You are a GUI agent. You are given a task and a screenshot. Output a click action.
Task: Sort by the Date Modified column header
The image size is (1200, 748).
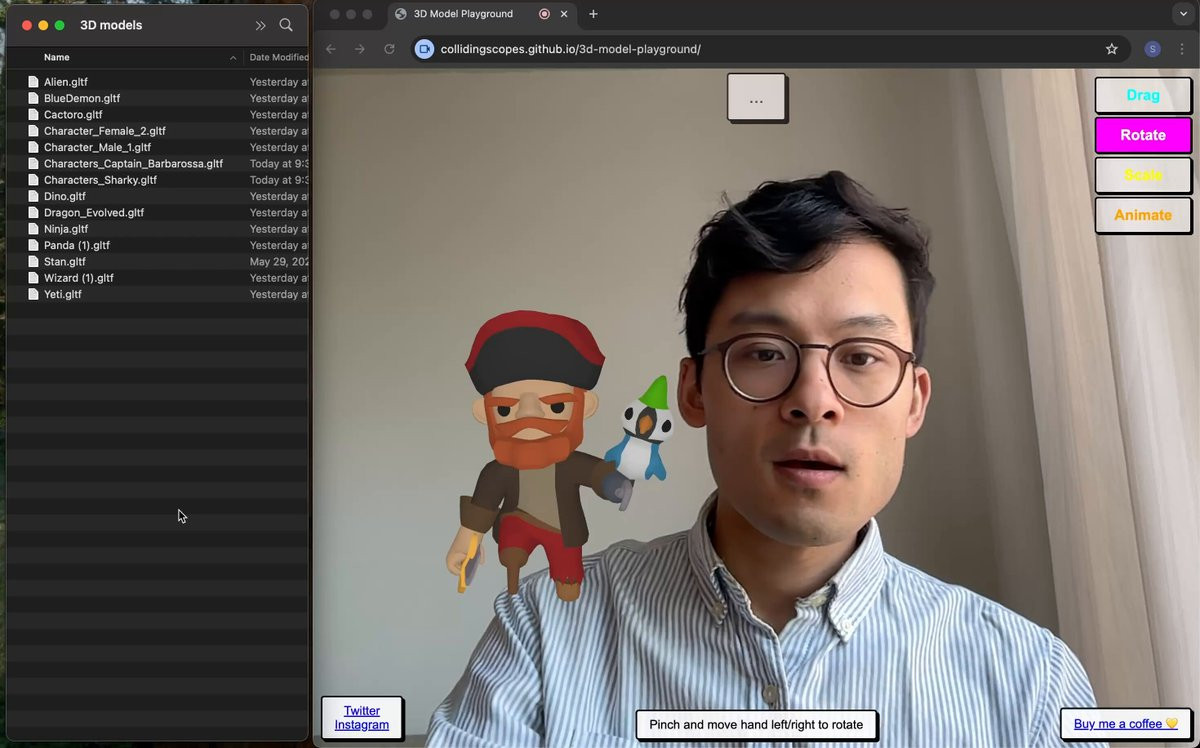278,58
